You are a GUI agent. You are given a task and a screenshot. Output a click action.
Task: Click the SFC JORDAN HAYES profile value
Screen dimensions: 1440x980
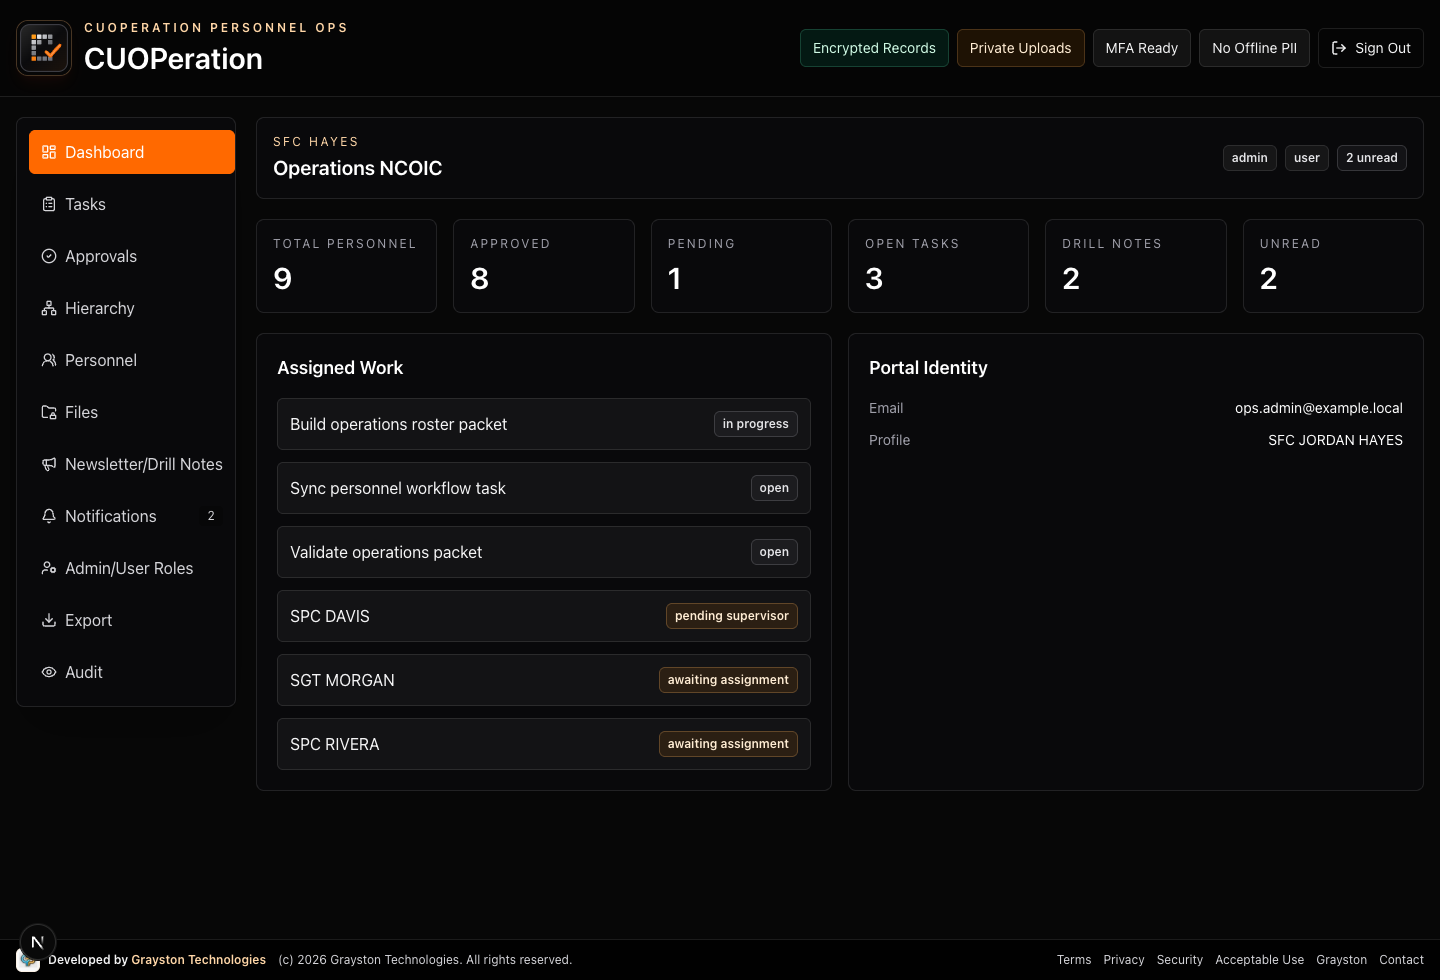coord(1335,440)
